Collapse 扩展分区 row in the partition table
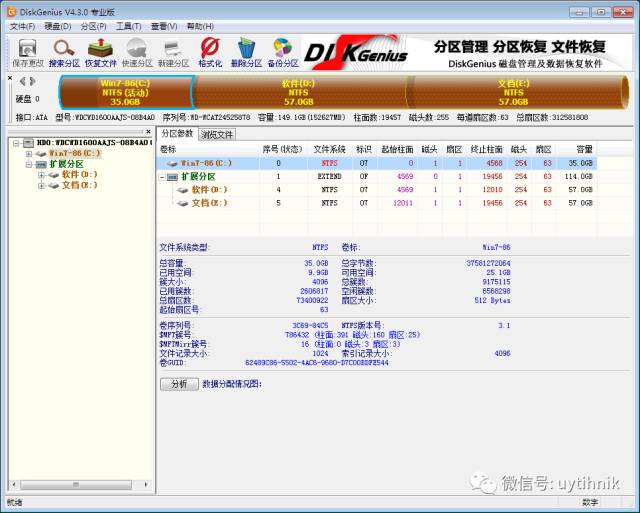 pos(162,177)
